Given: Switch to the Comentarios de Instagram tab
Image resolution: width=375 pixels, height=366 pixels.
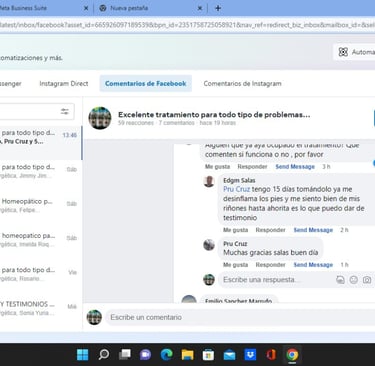Looking at the screenshot, I should (x=242, y=84).
